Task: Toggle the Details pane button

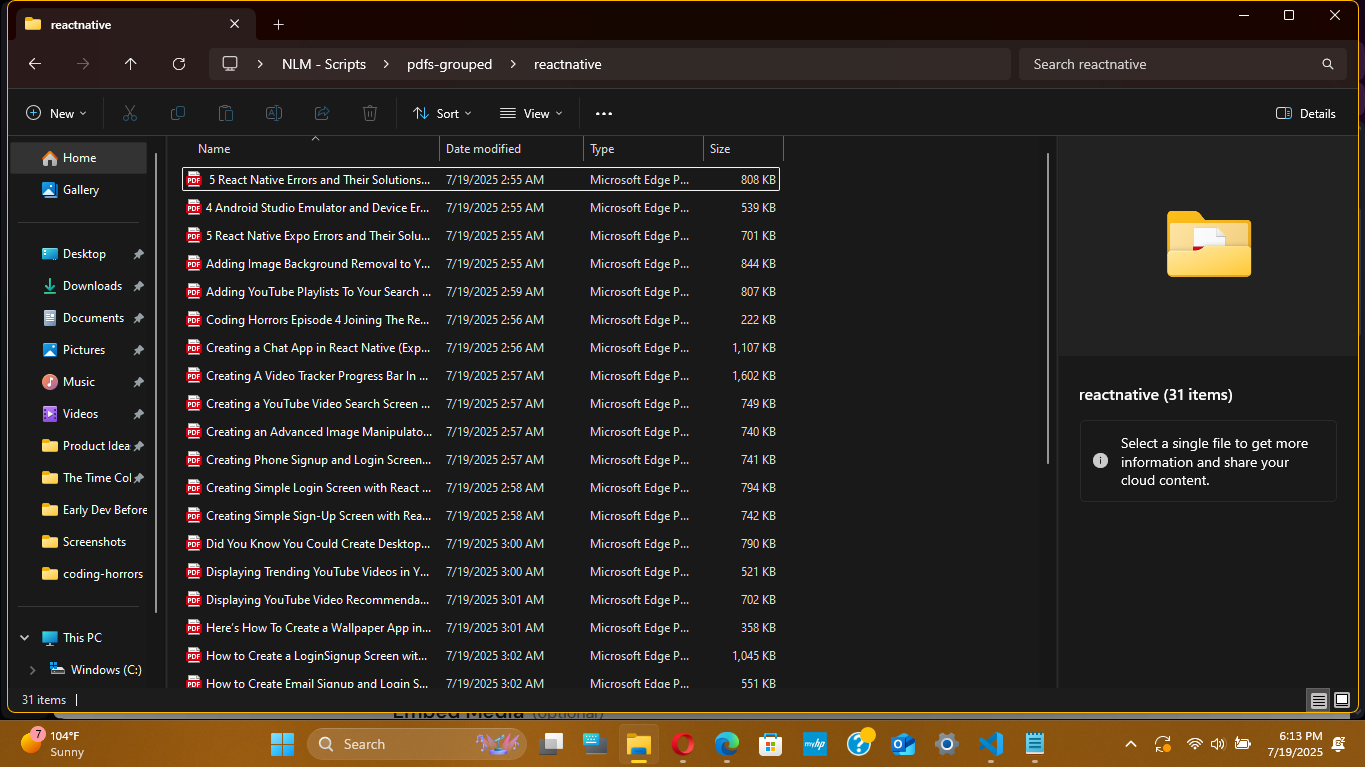Action: coord(1306,113)
